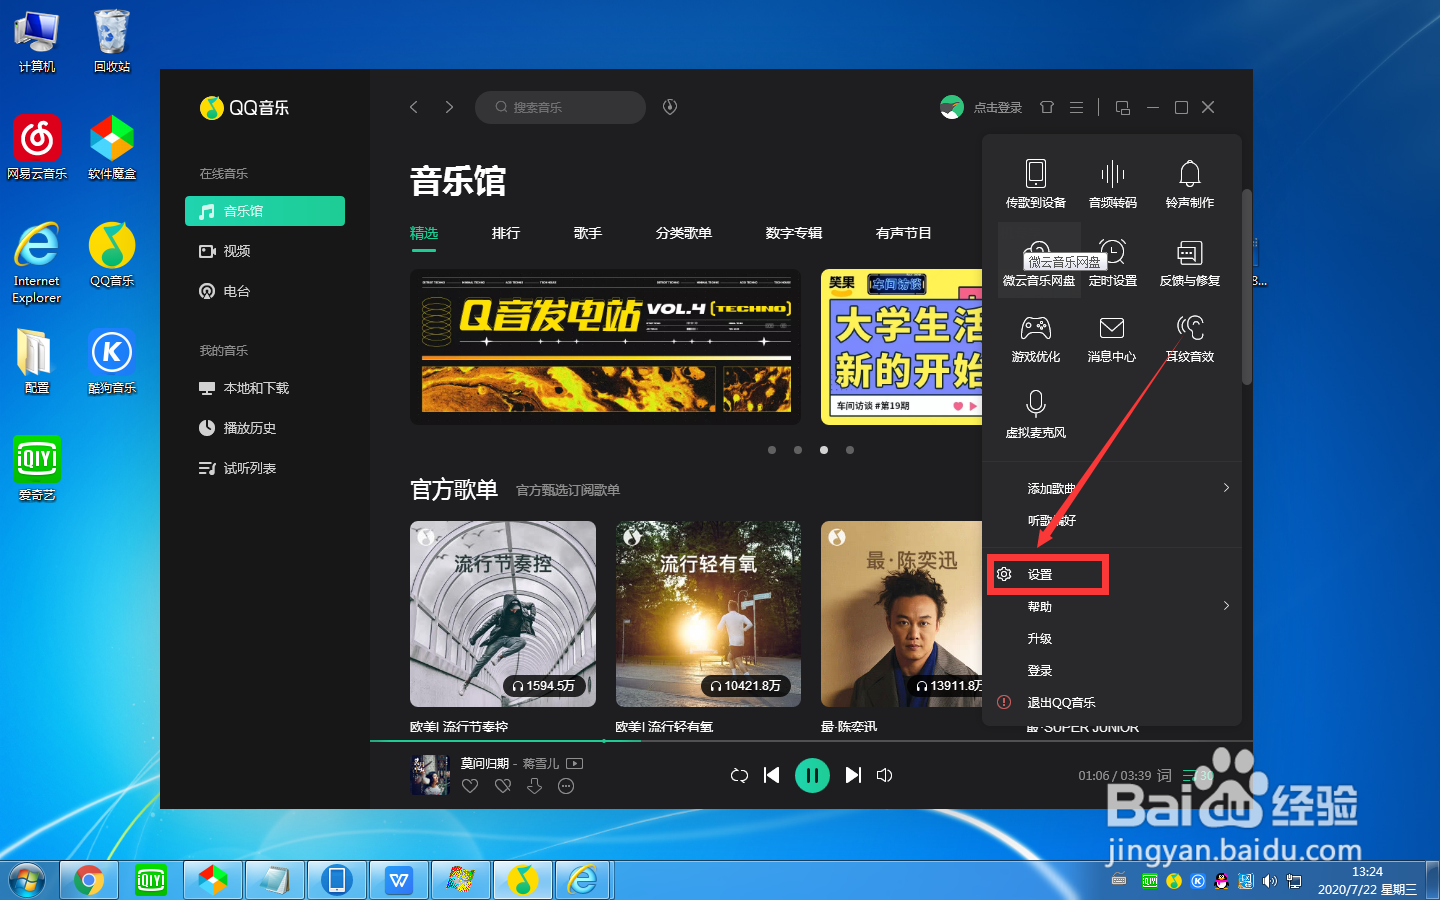
Task: Pause the playing song
Action: point(812,775)
